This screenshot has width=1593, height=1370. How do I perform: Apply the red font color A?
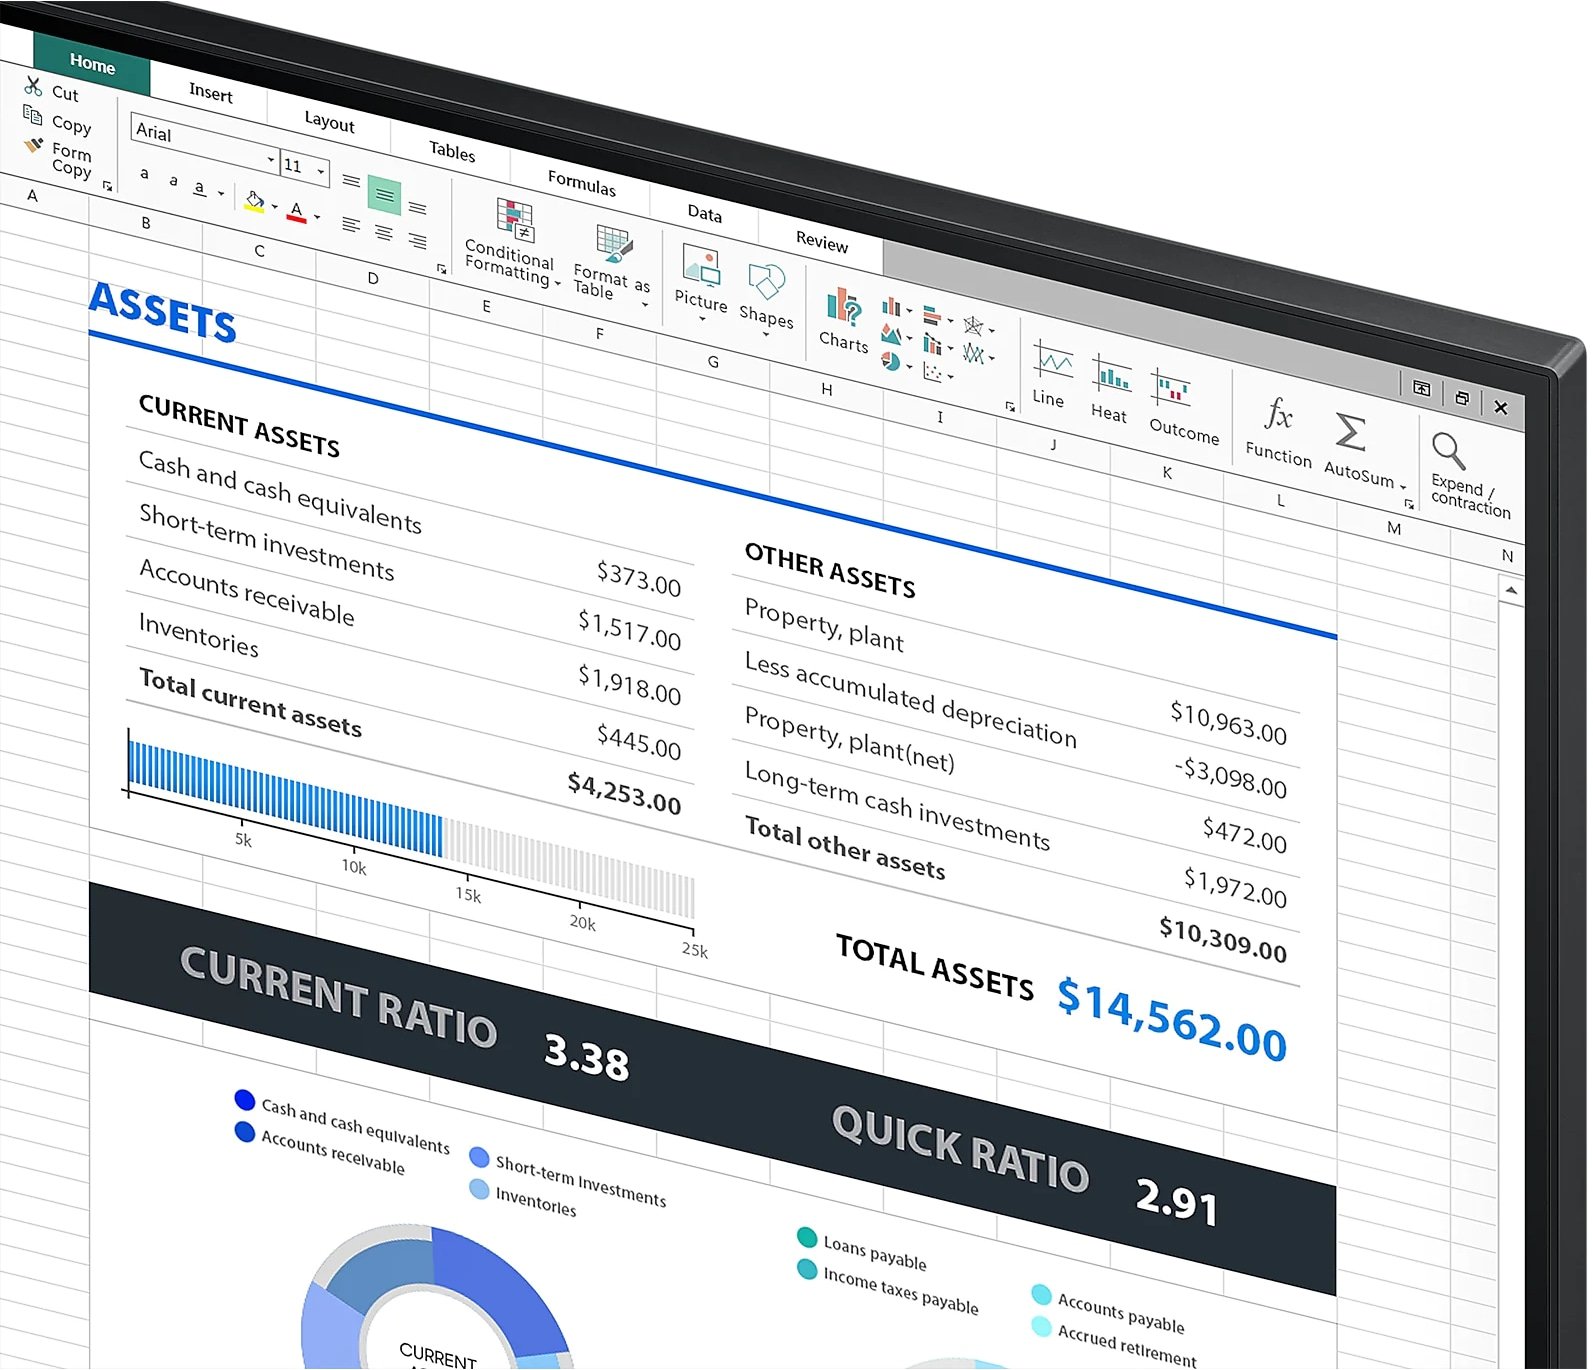[296, 212]
